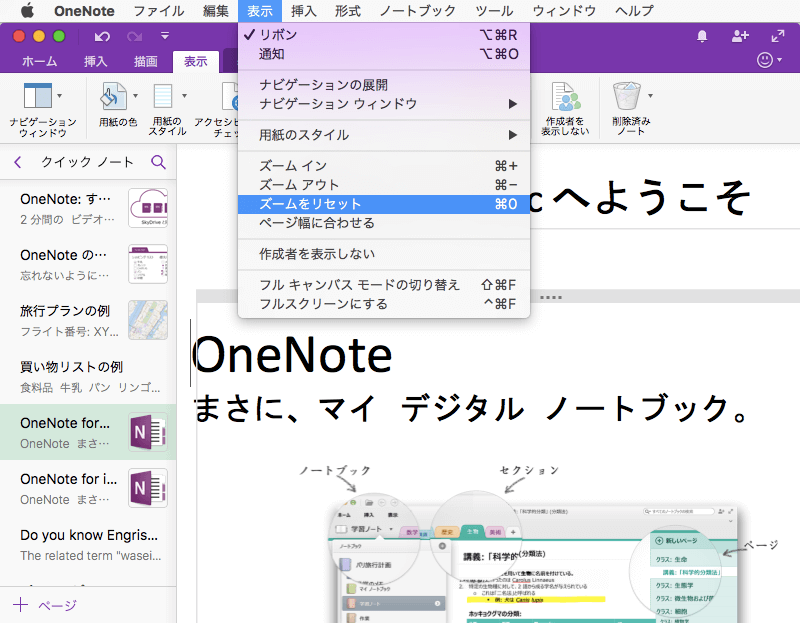Click the Undo arrow in title bar
This screenshot has height=623, width=800.
point(102,36)
